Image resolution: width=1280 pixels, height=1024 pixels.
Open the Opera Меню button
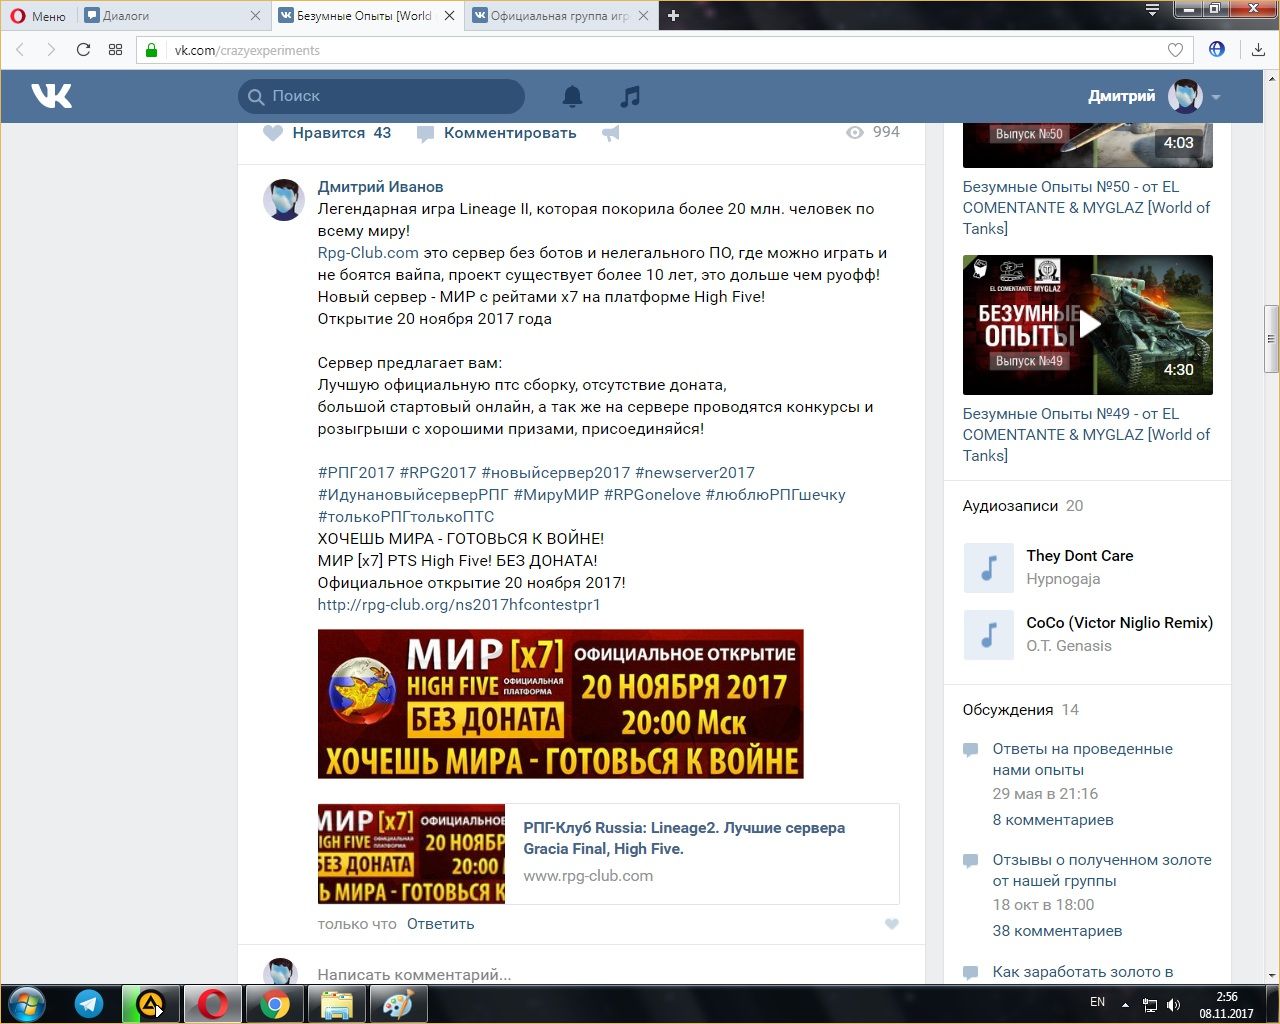point(38,16)
